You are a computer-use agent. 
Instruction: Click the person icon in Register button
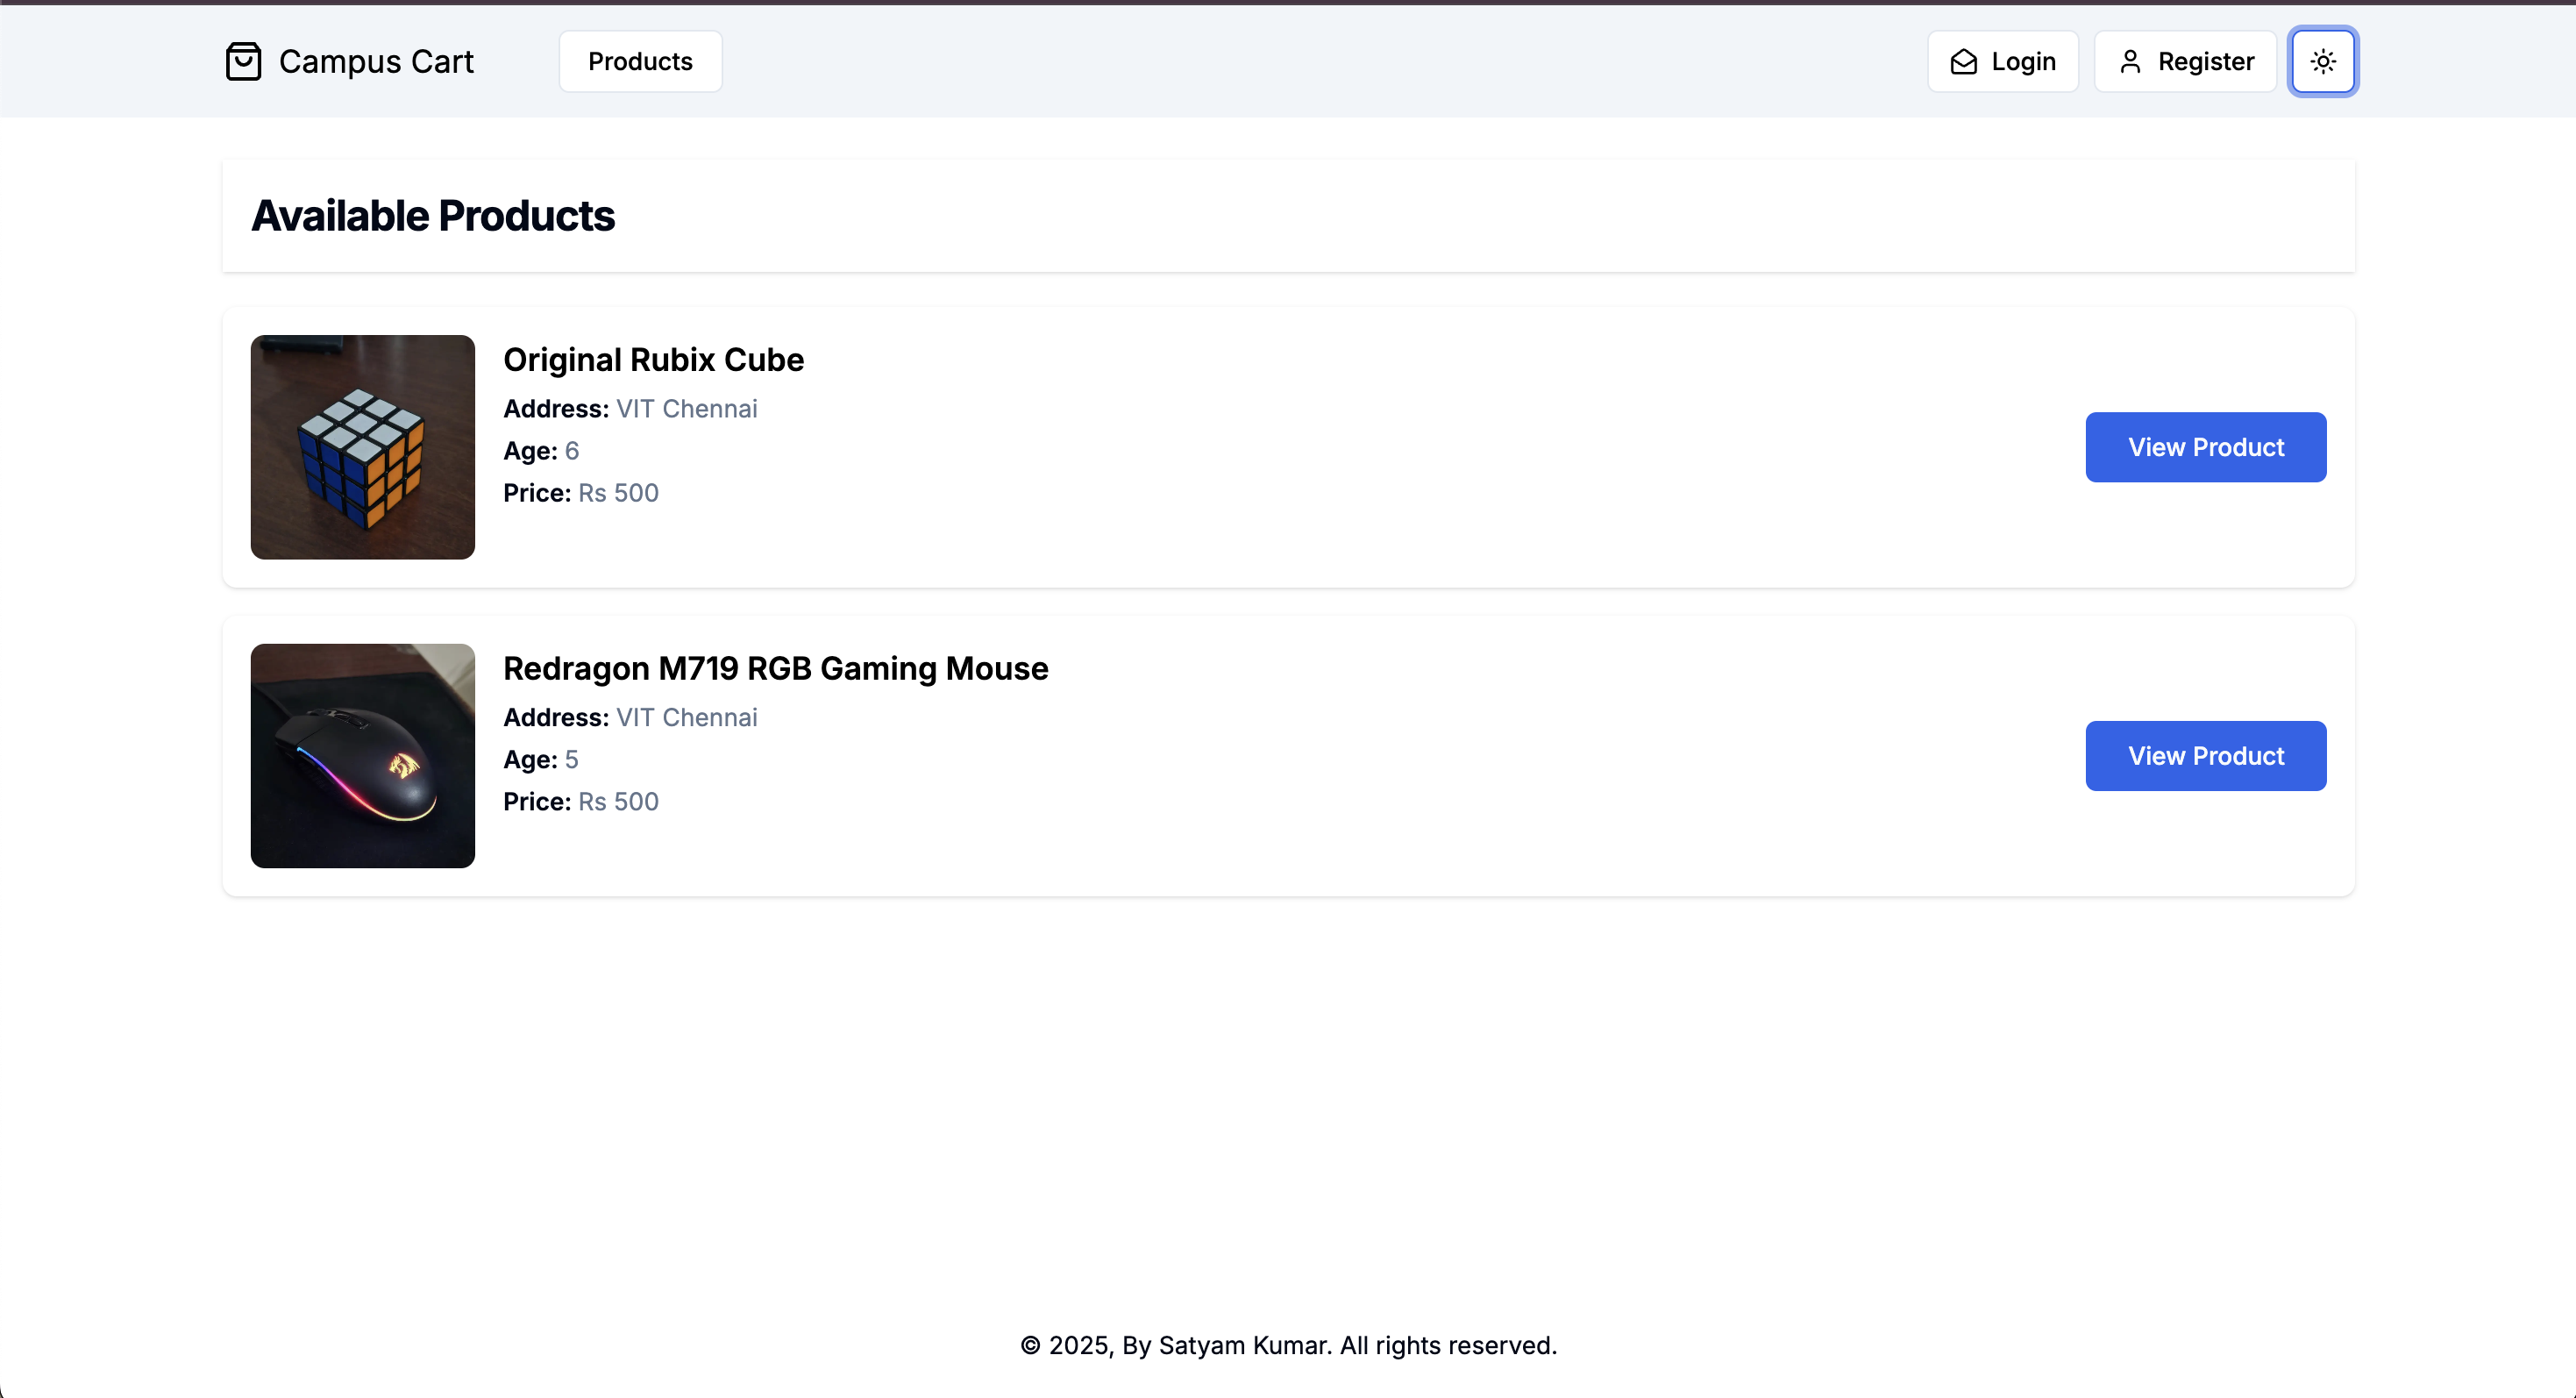click(2130, 62)
